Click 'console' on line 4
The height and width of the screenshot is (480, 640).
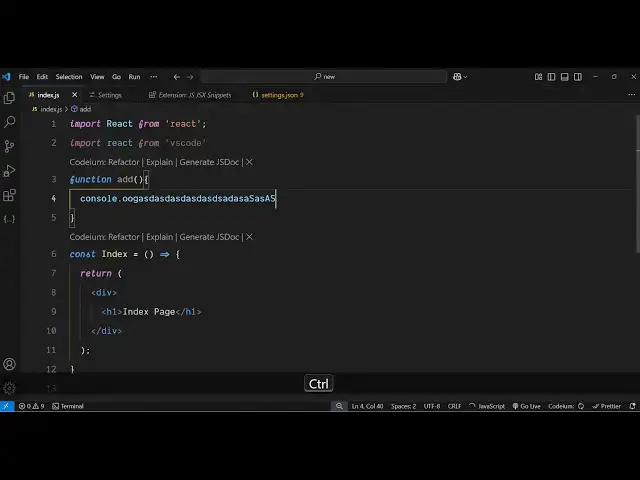(x=99, y=199)
